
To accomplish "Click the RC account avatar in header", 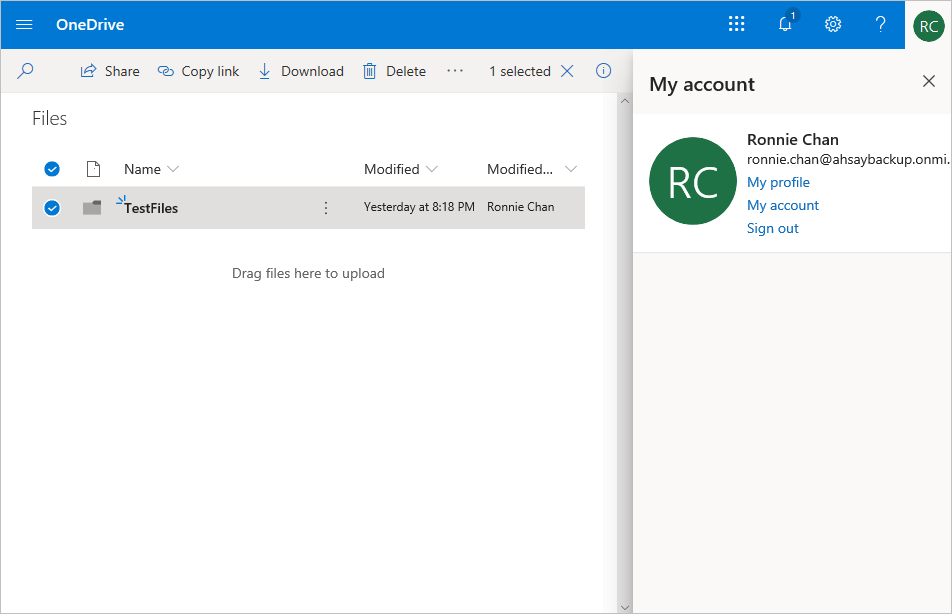I will pyautogui.click(x=928, y=25).
